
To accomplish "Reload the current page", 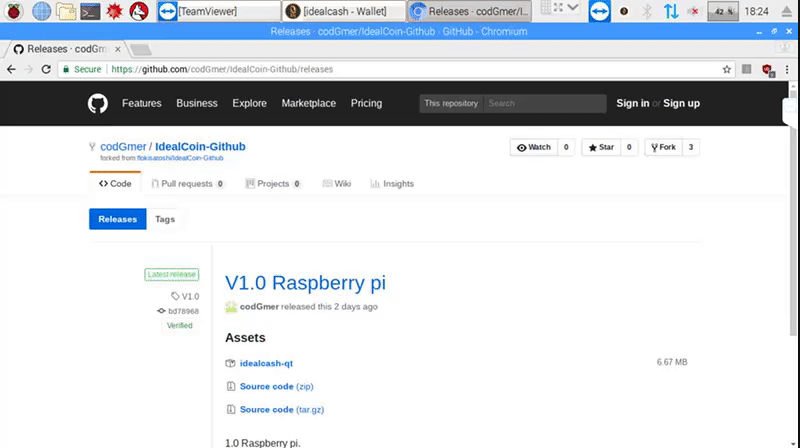I will (x=46, y=69).
